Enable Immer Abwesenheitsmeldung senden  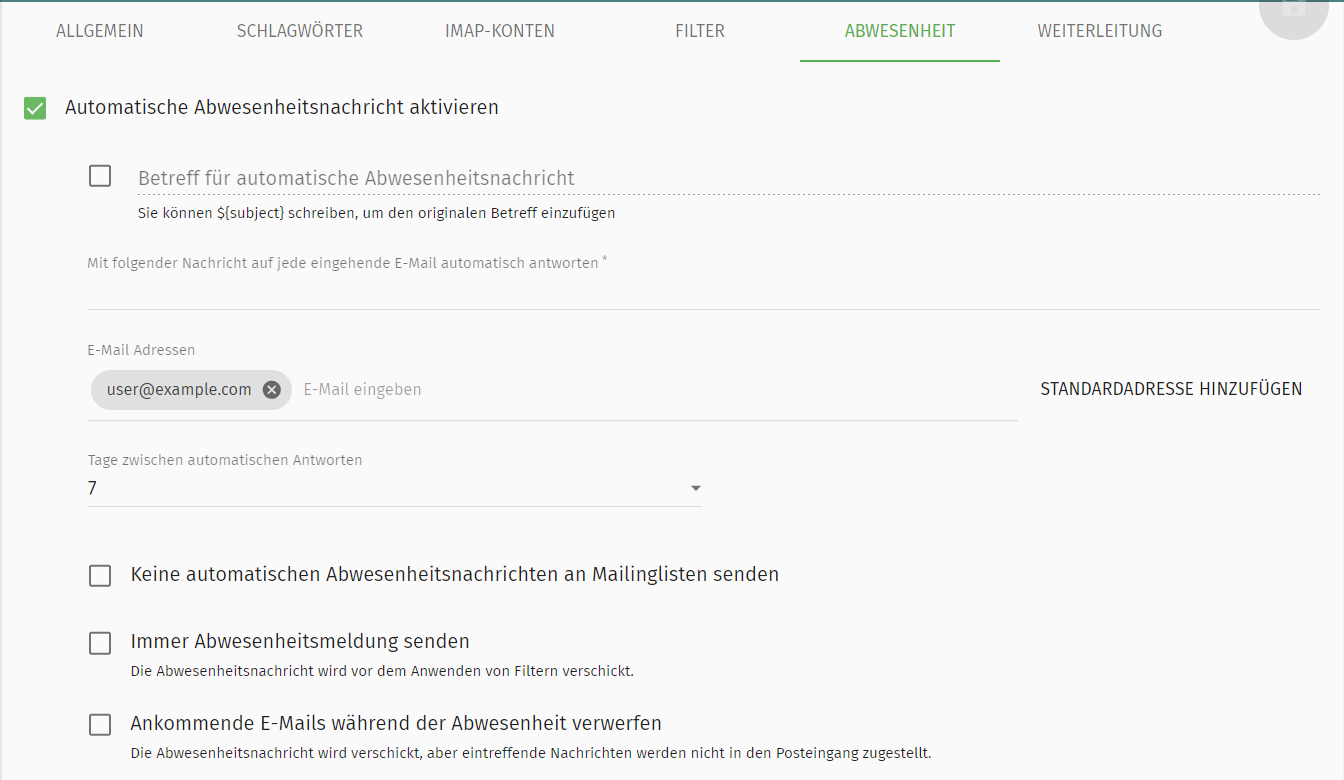100,643
